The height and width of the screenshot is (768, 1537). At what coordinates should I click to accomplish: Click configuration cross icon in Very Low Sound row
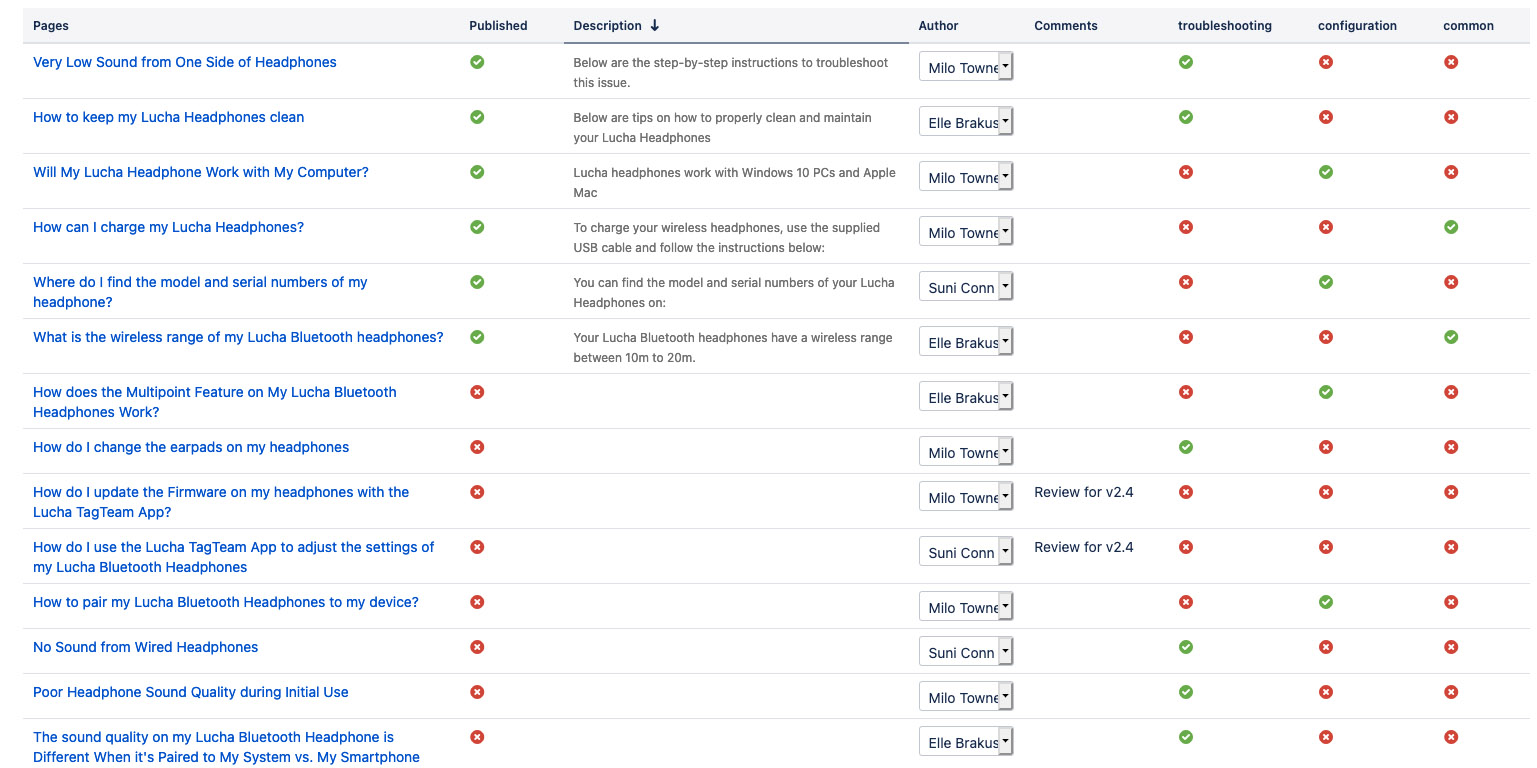click(1326, 62)
